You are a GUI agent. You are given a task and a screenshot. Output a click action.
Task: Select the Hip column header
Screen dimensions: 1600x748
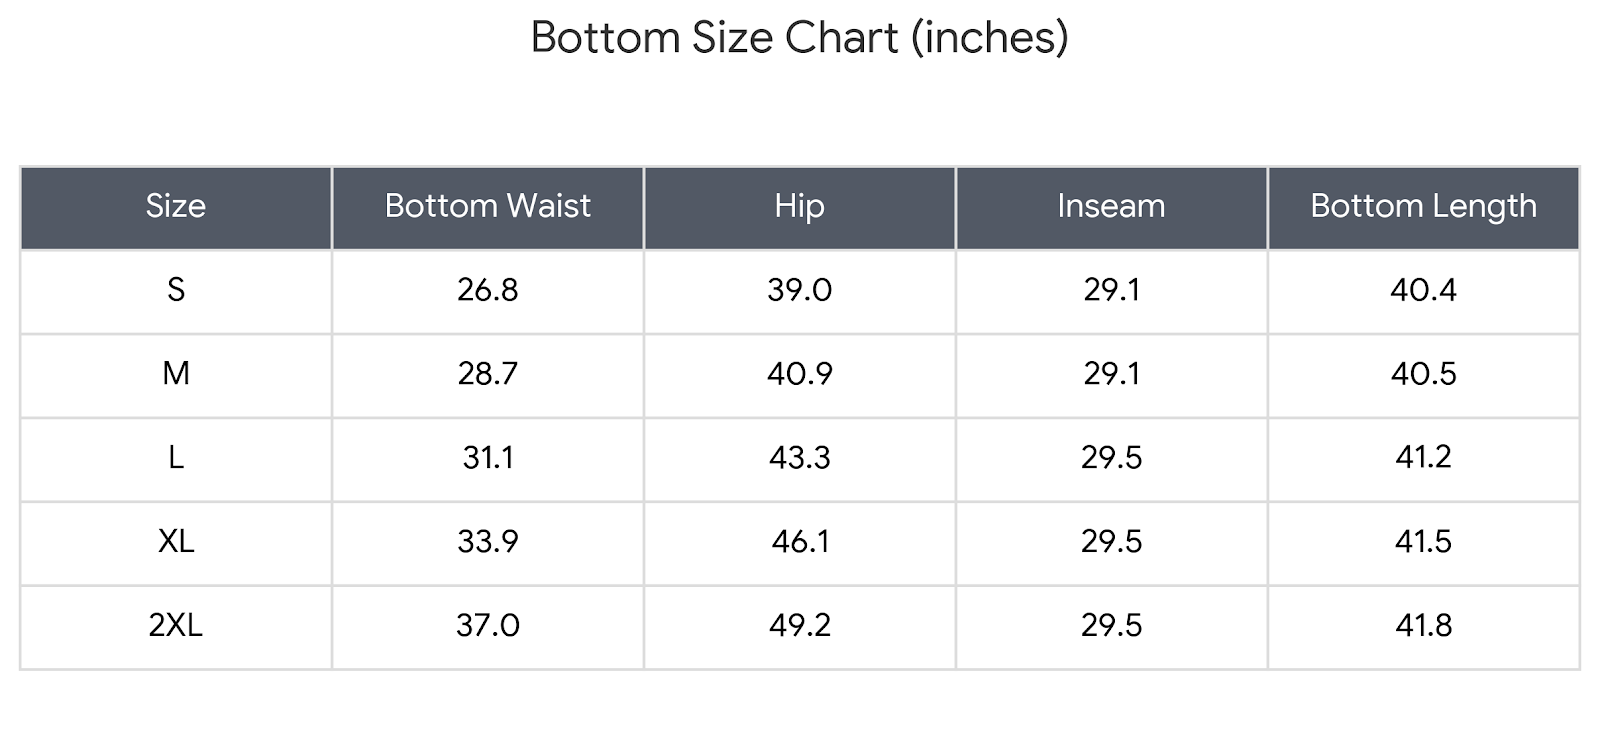coord(799,206)
